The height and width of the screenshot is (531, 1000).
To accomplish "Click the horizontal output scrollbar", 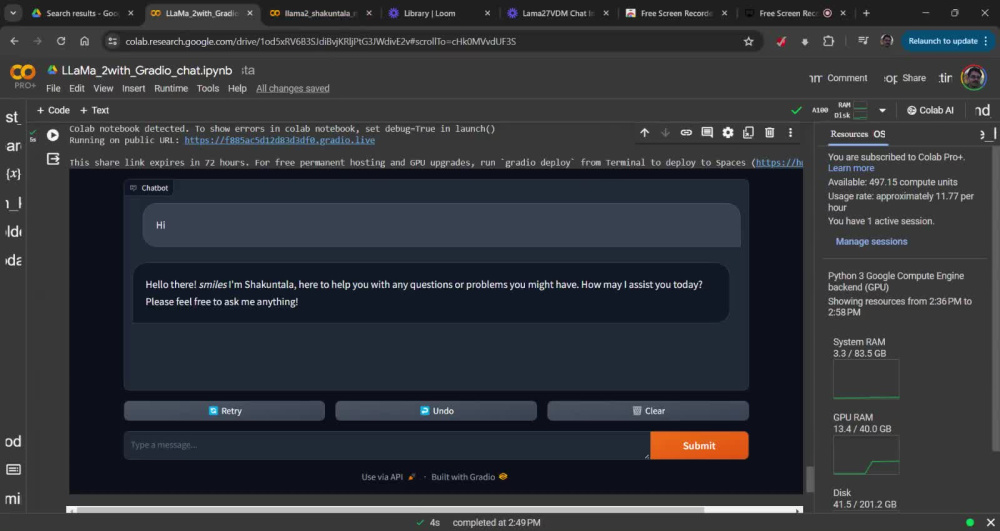I will [434, 510].
